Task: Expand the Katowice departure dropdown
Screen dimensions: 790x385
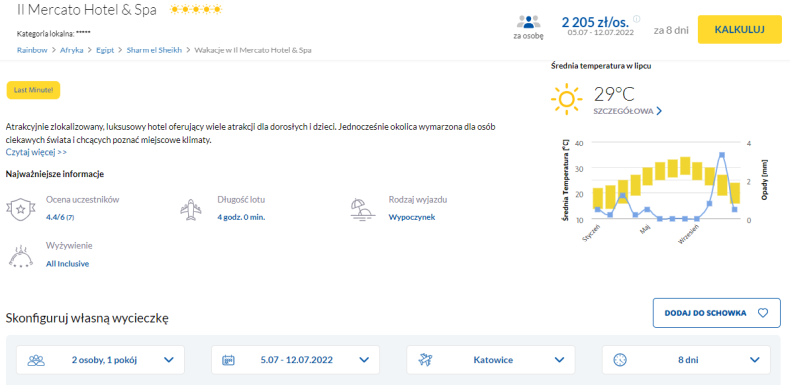Action: [491, 360]
